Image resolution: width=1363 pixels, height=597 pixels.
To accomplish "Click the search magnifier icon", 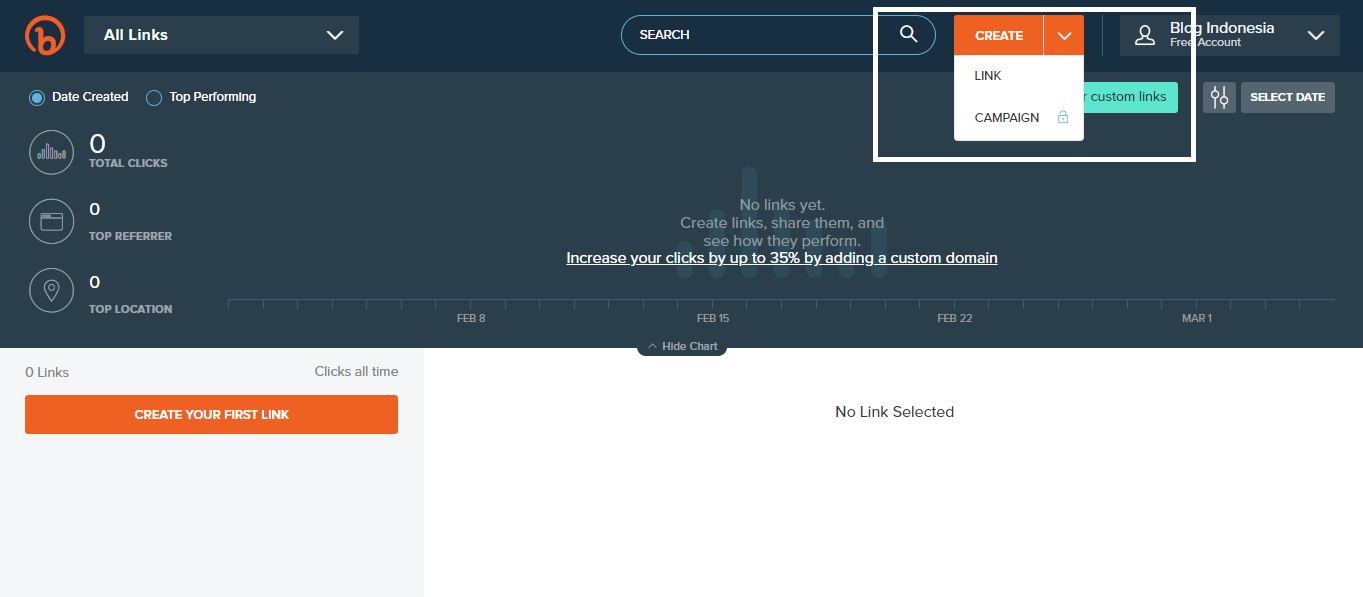I will coord(908,34).
